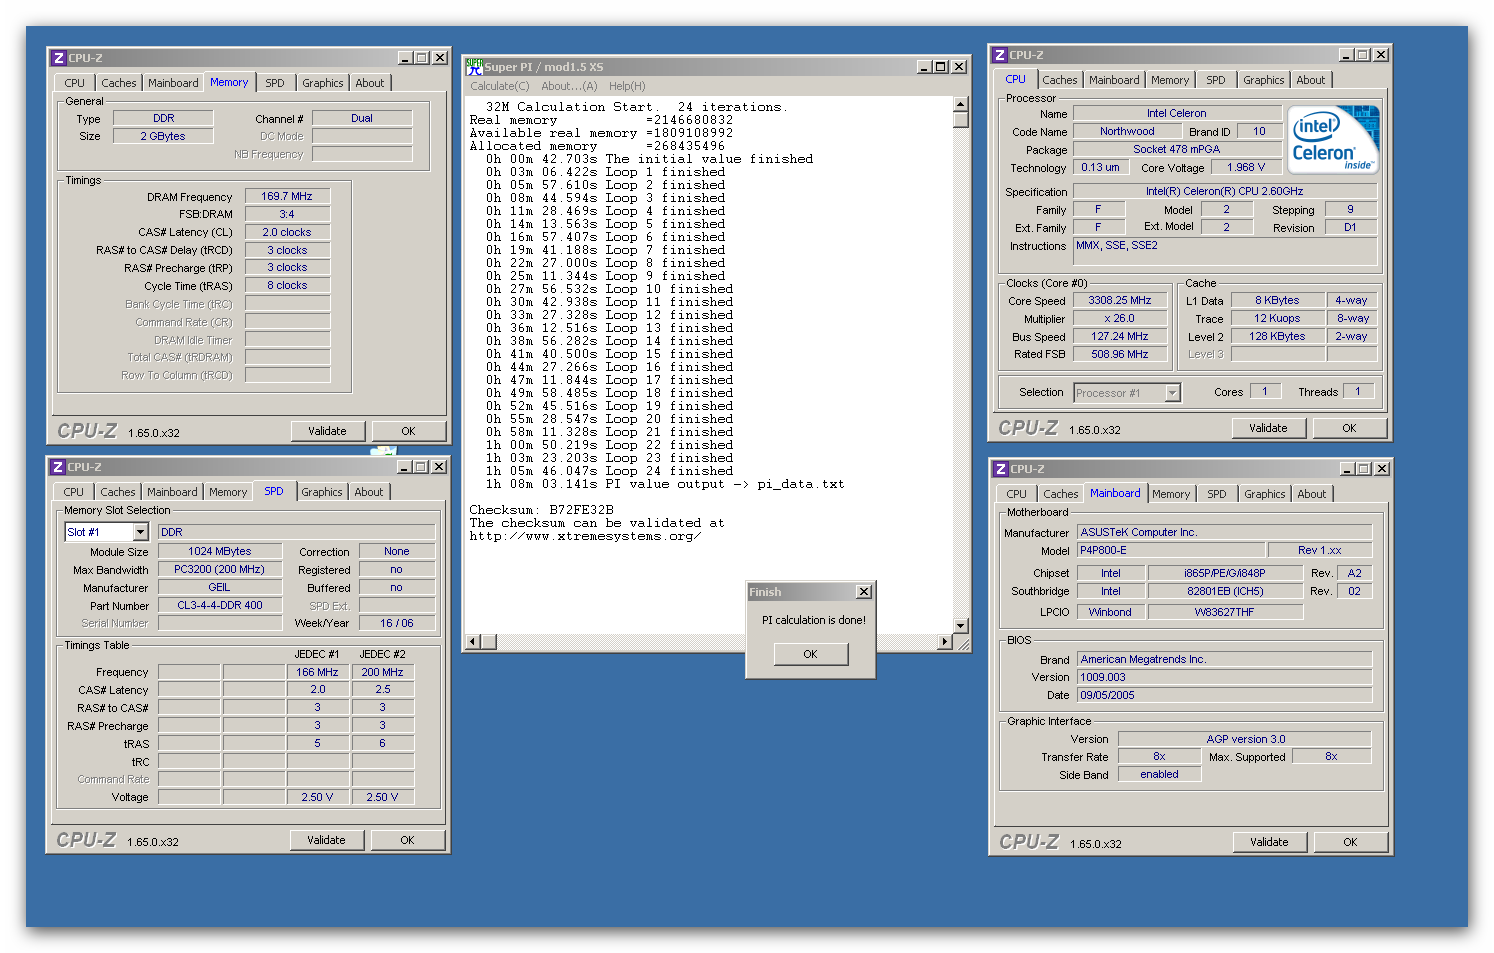1494x953 pixels.
Task: Click the CPU-Z icon in CPU window title
Action: pyautogui.click(x=1000, y=55)
